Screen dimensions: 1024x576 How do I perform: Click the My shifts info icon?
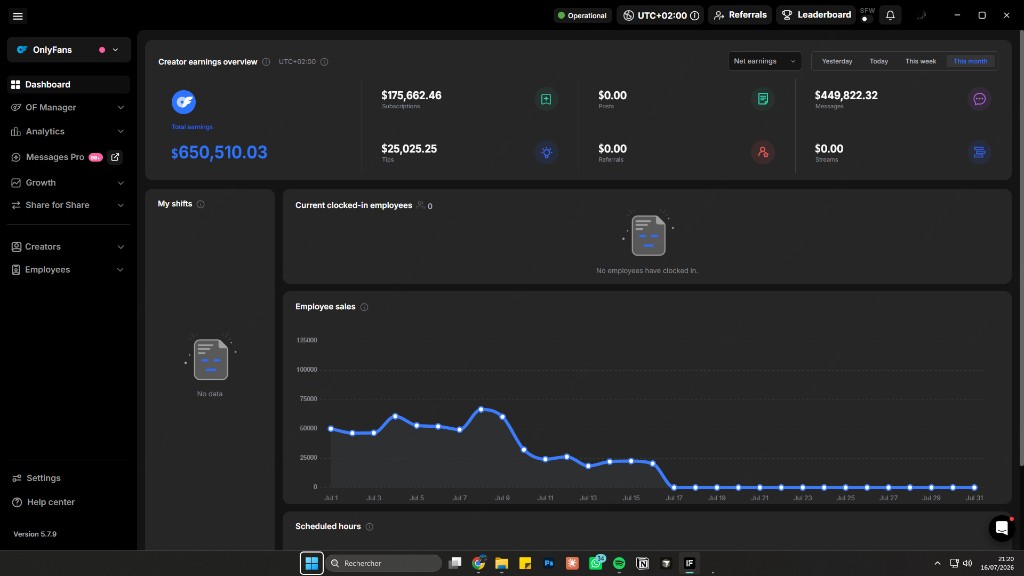click(200, 204)
